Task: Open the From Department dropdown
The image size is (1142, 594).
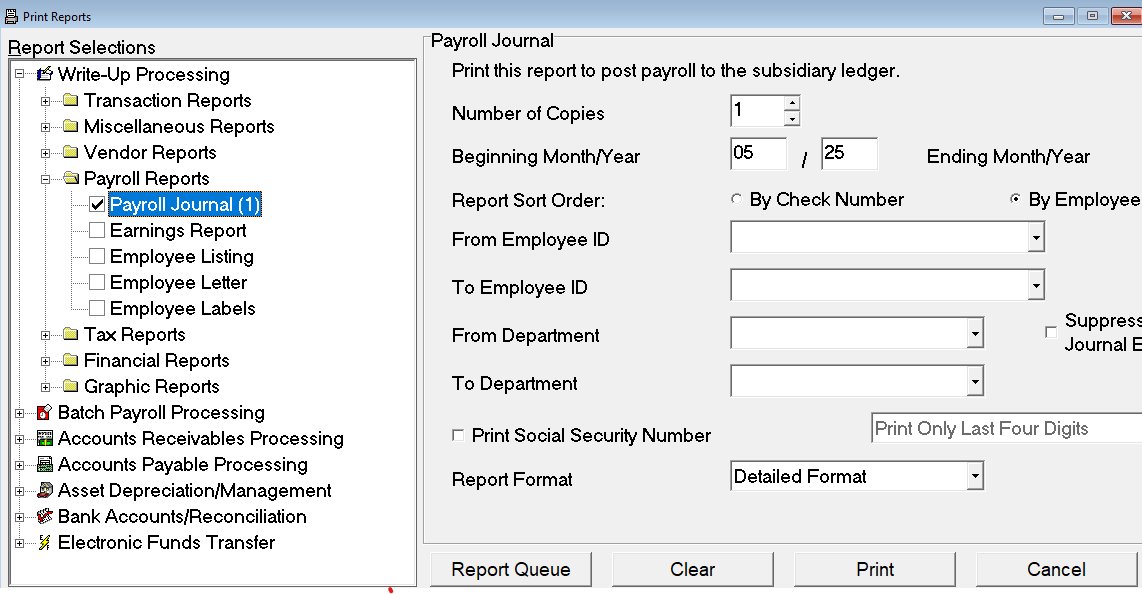Action: [974, 332]
